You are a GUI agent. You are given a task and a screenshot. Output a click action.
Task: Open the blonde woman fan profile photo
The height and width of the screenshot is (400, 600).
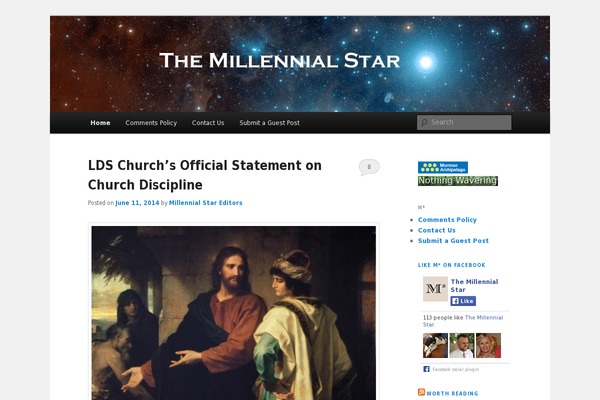click(x=488, y=345)
